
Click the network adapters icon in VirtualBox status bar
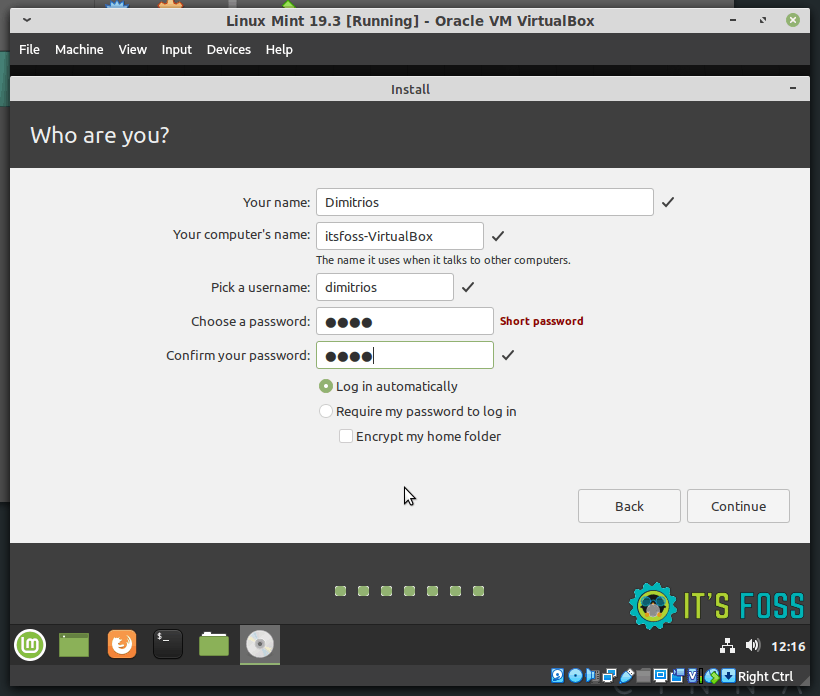click(608, 675)
